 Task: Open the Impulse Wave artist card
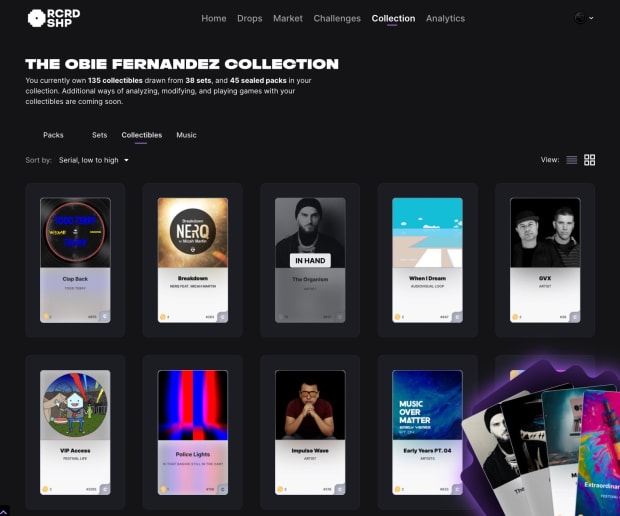[x=310, y=432]
